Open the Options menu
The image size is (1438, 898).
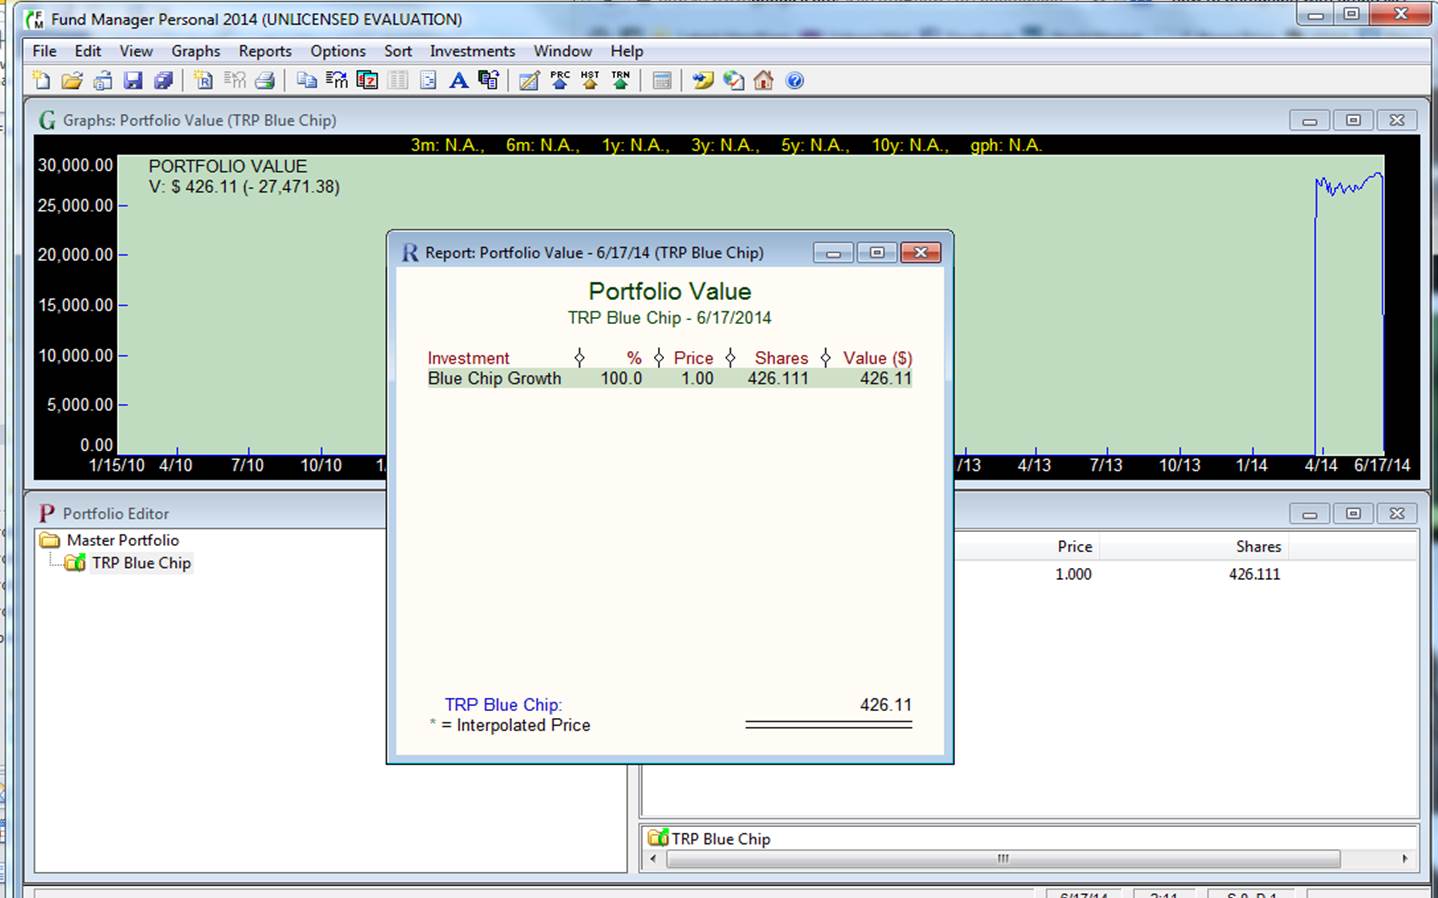(x=338, y=51)
